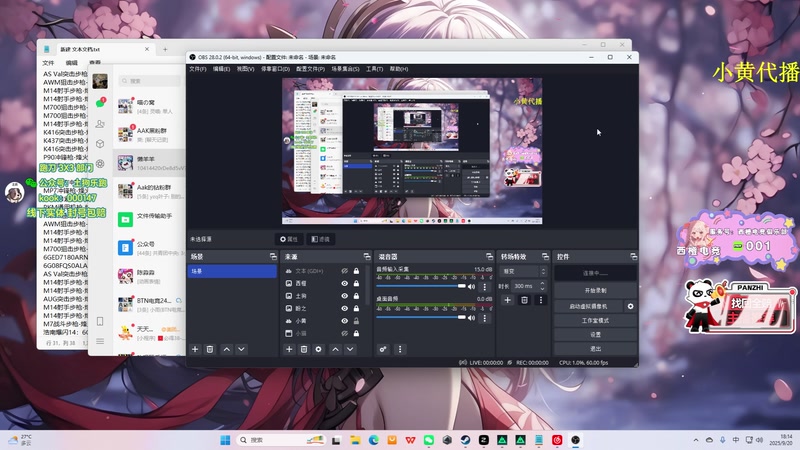This screenshot has width=800, height=450.
Task: Lock the 小黄 source with lock icon
Action: pyautogui.click(x=356, y=321)
